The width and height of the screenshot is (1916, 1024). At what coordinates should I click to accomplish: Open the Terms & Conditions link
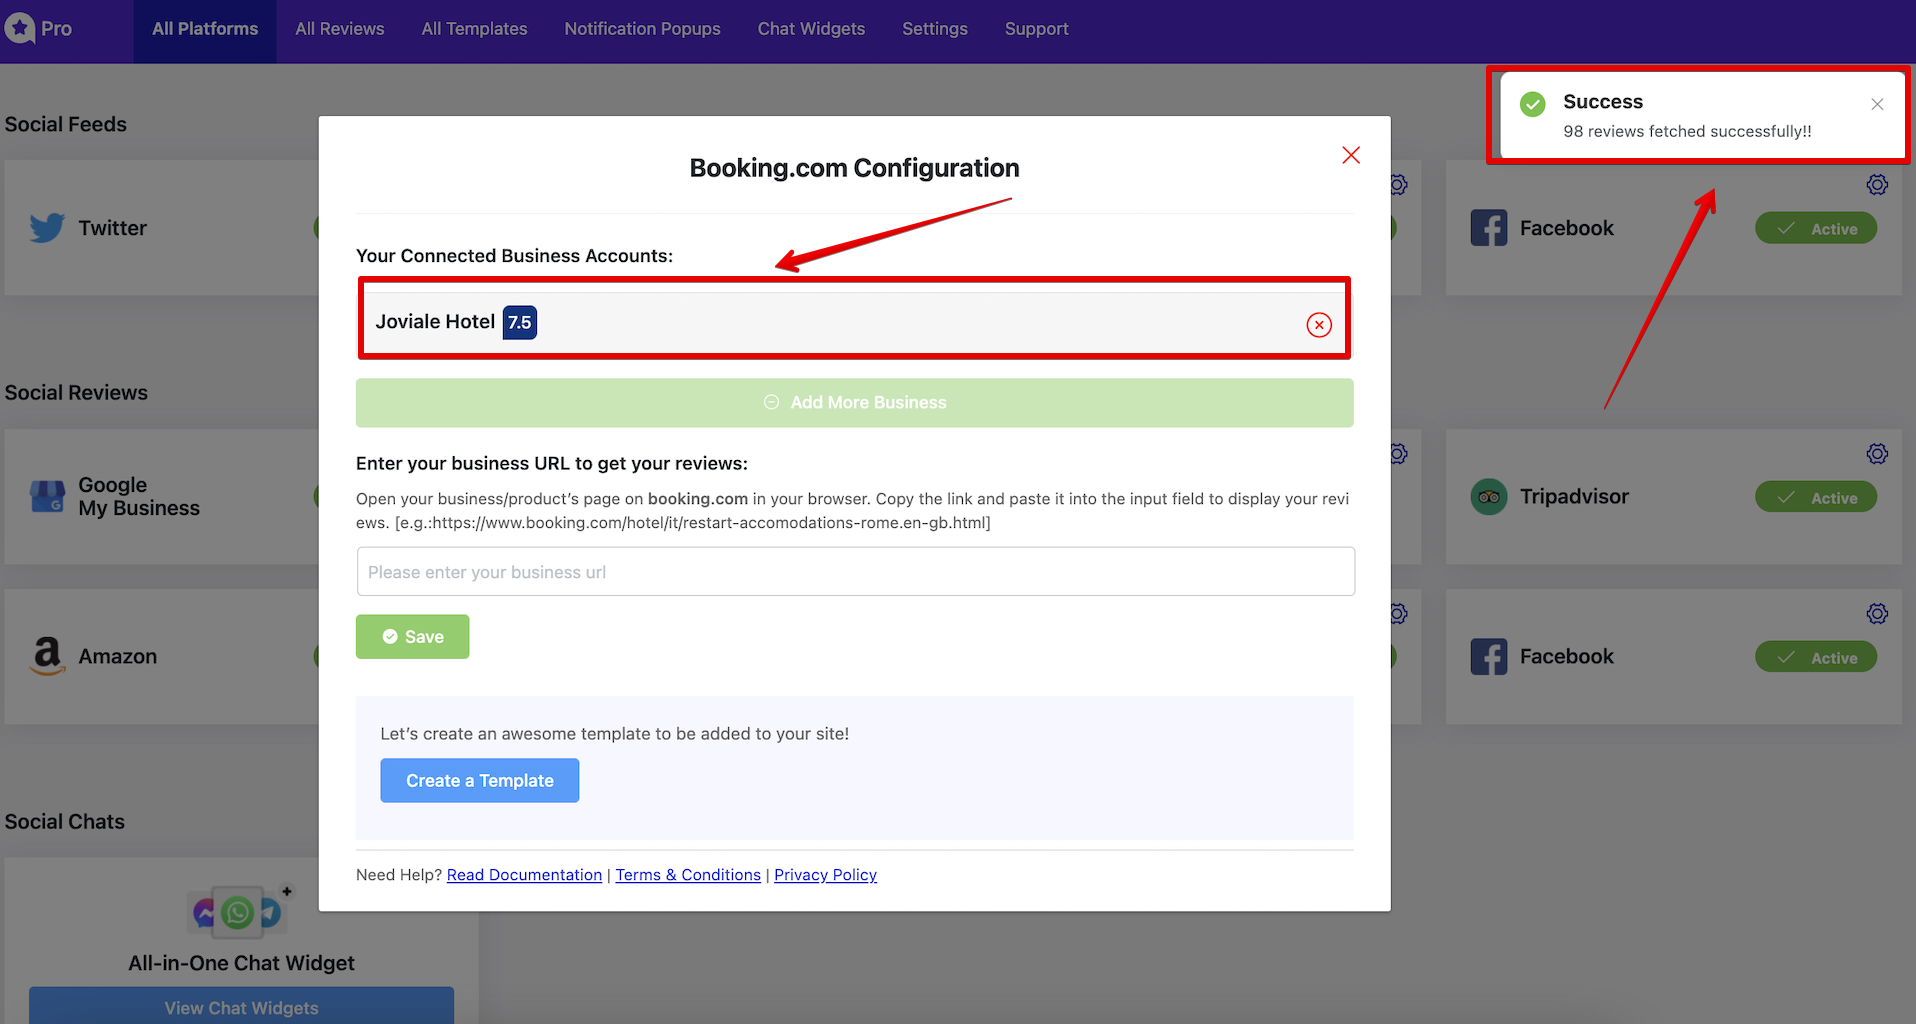[x=688, y=875]
